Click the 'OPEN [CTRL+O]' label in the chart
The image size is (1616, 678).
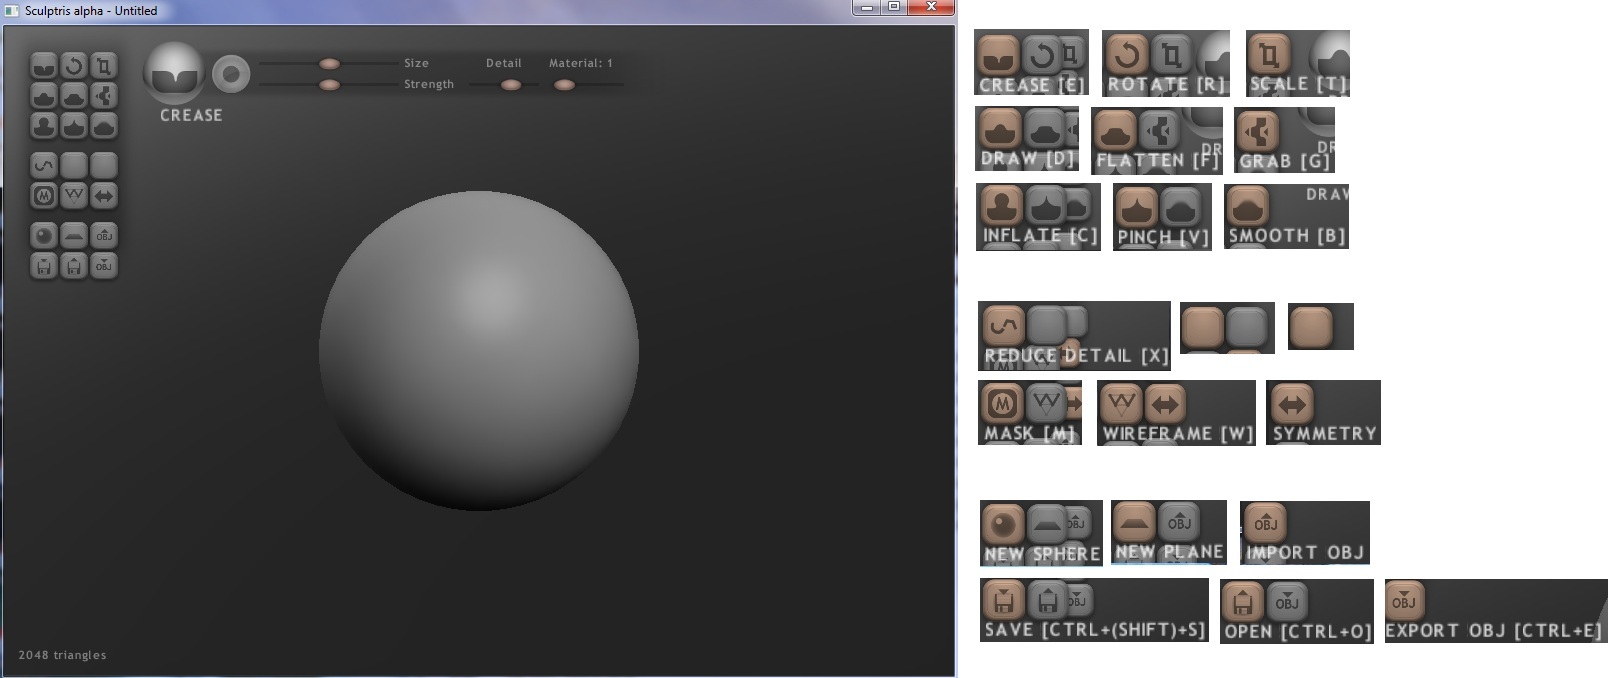[1298, 632]
